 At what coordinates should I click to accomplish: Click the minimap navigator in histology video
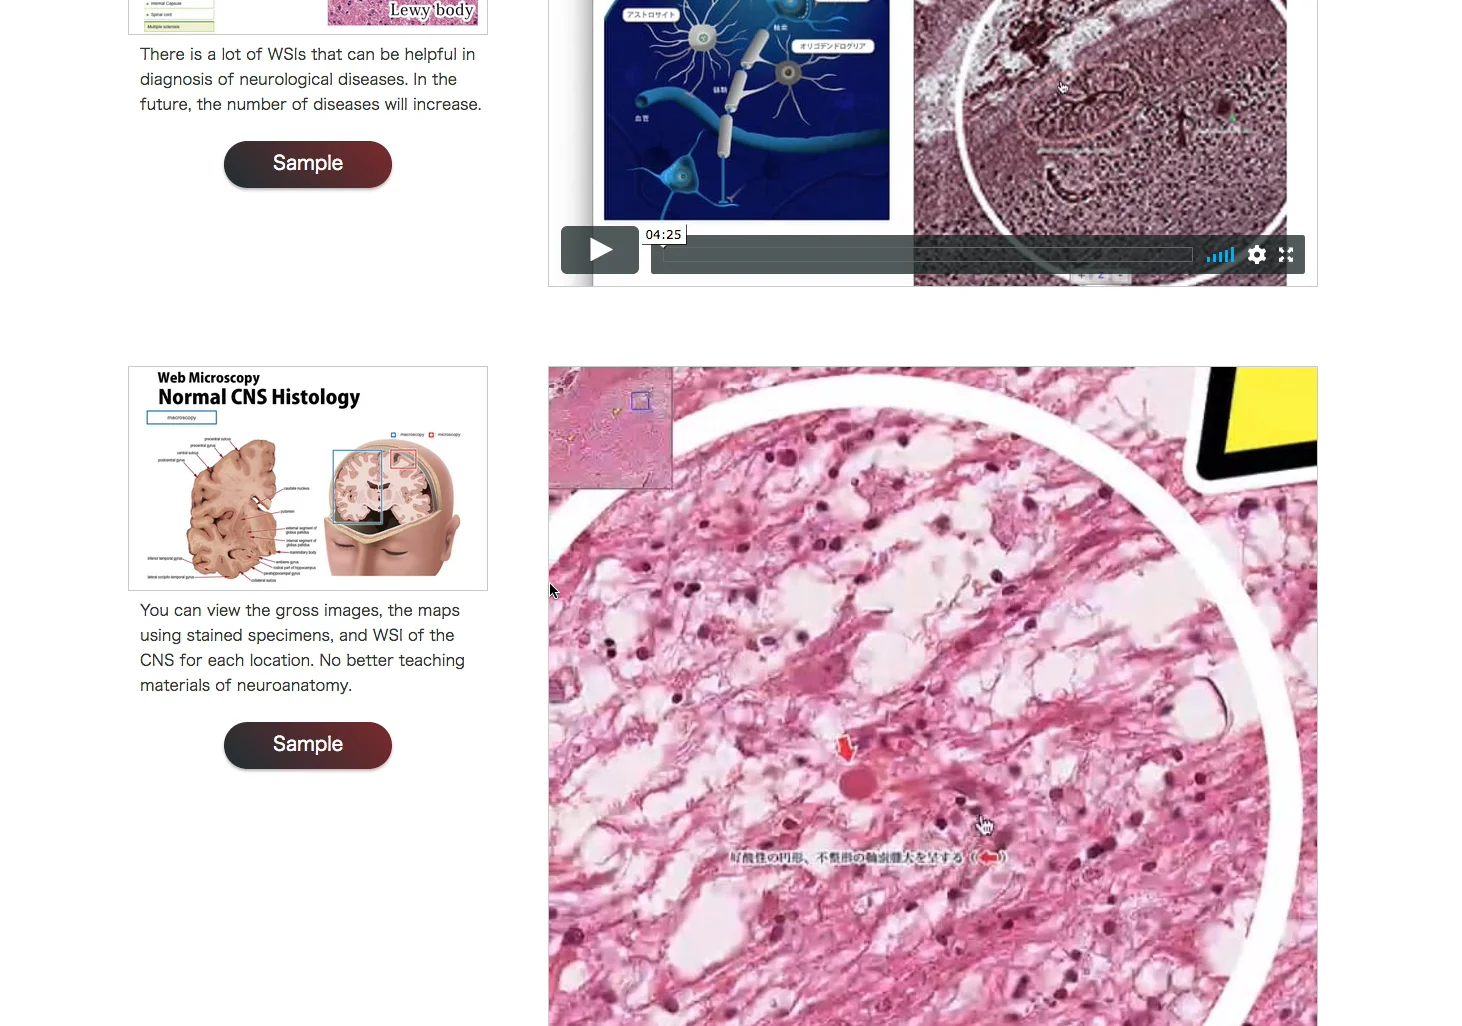point(610,428)
